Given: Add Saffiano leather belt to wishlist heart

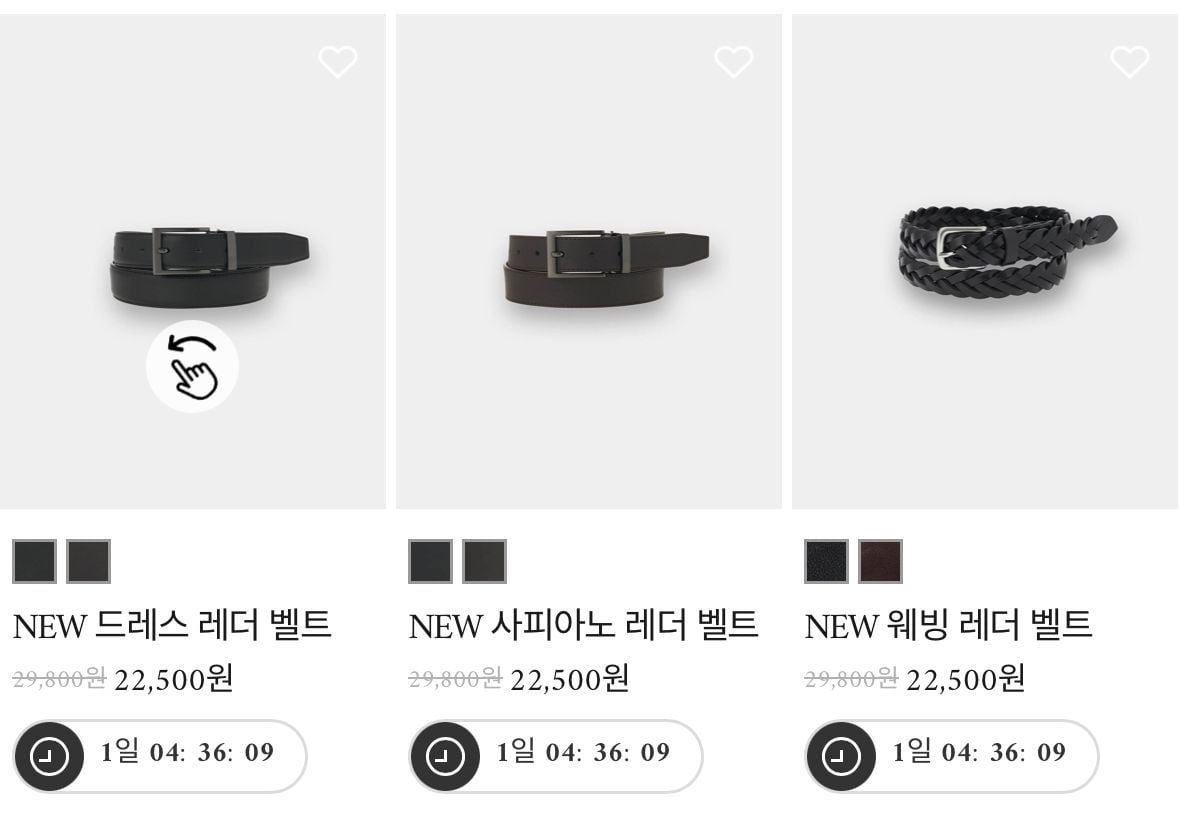Looking at the screenshot, I should click(x=734, y=62).
